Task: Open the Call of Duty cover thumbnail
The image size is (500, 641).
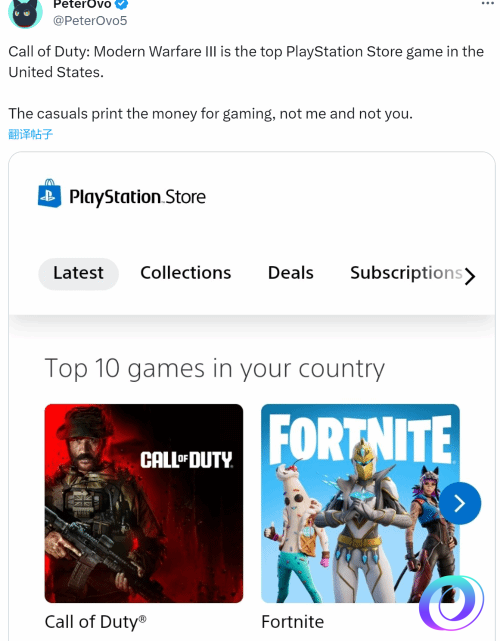Action: click(144, 503)
